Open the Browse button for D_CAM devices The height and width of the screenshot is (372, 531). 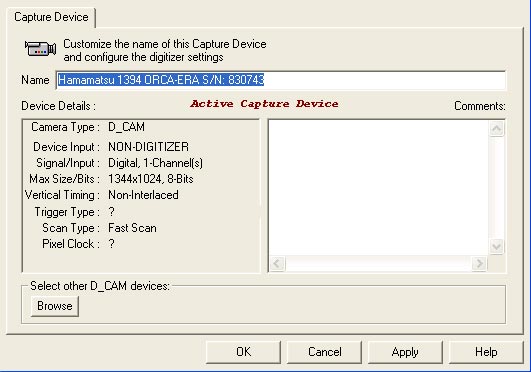tap(55, 306)
